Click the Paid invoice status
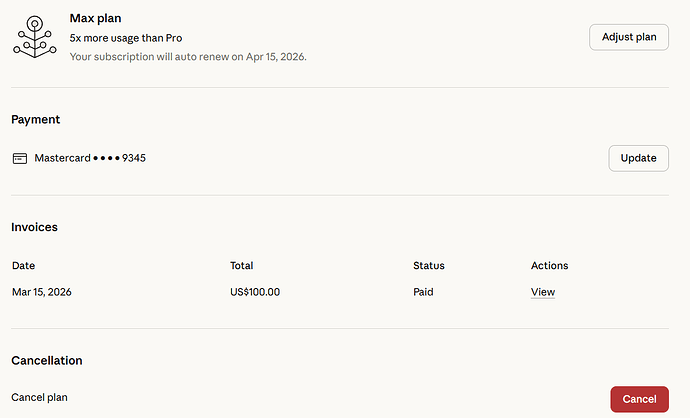 [x=425, y=292]
